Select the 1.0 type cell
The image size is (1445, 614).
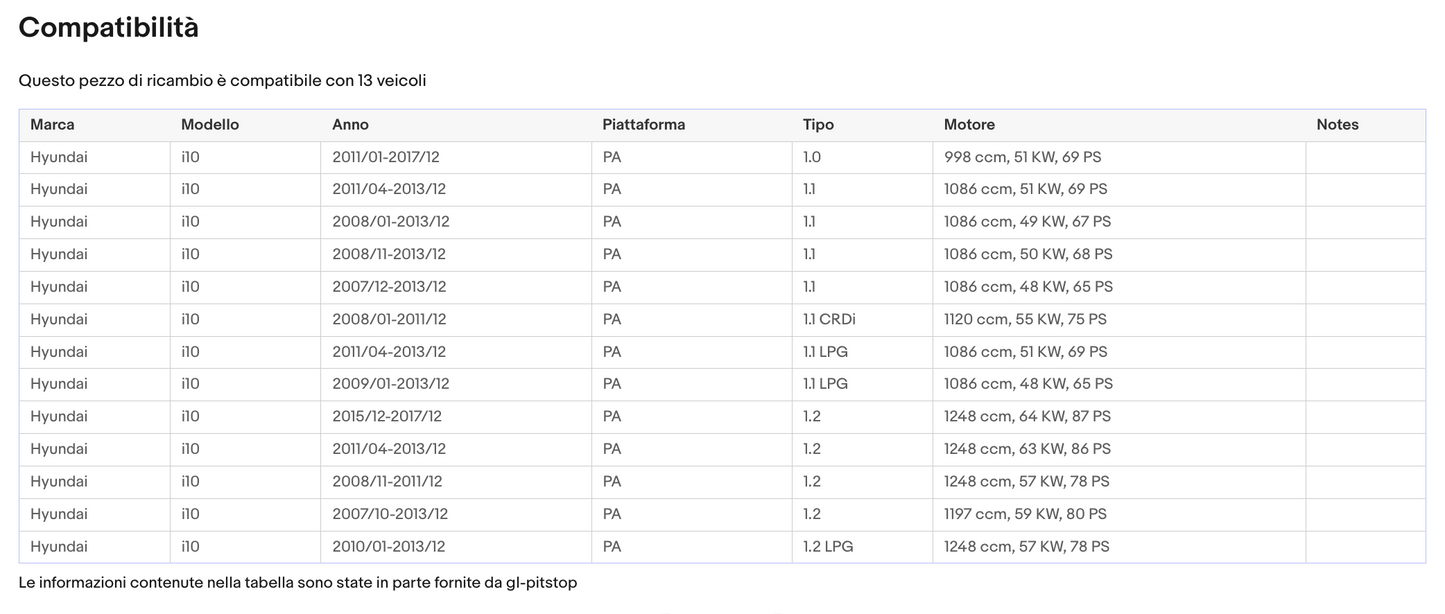tap(811, 157)
